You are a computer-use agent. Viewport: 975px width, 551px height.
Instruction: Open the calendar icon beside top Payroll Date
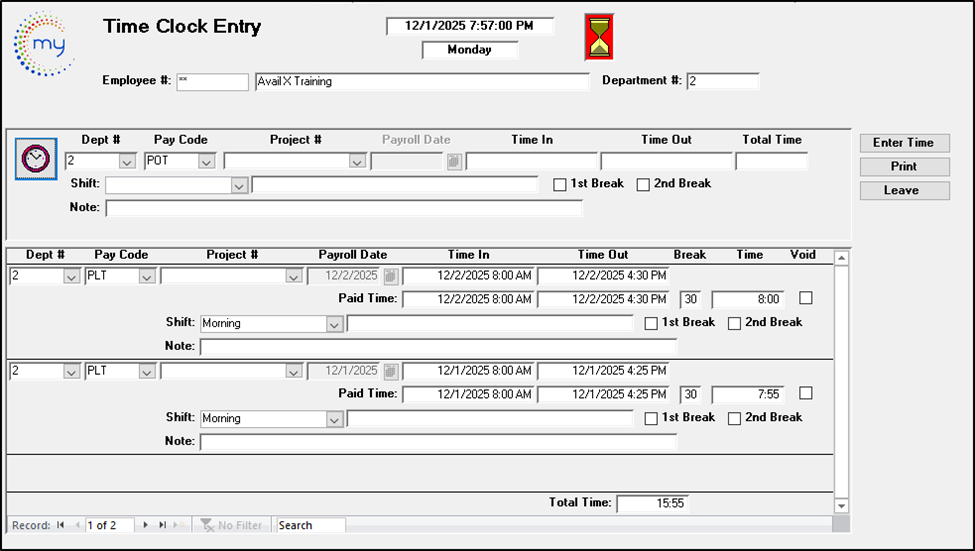click(454, 161)
